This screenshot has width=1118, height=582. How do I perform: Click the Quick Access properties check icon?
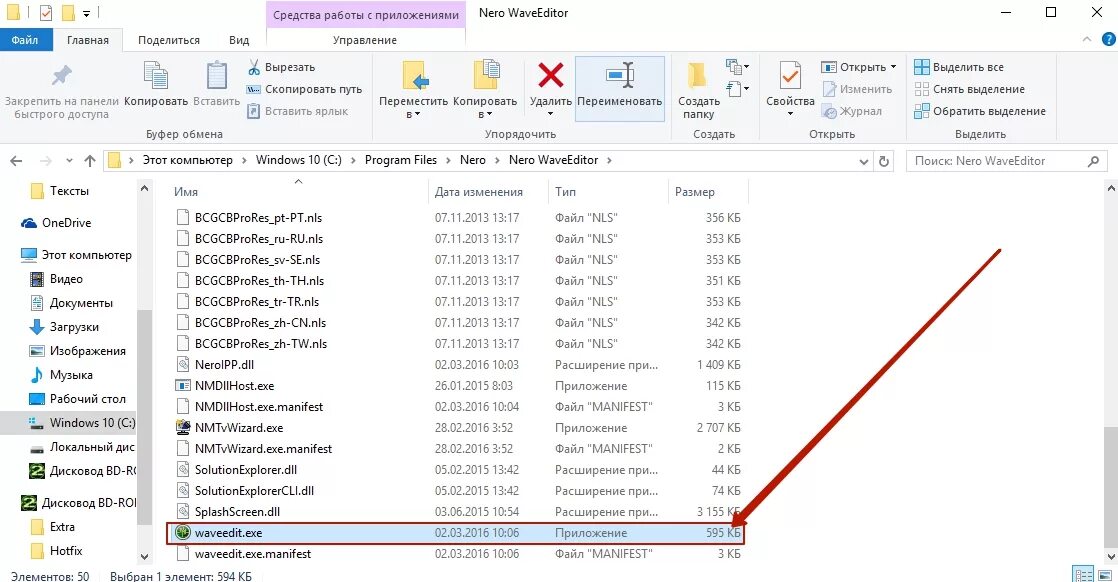pyautogui.click(x=46, y=13)
